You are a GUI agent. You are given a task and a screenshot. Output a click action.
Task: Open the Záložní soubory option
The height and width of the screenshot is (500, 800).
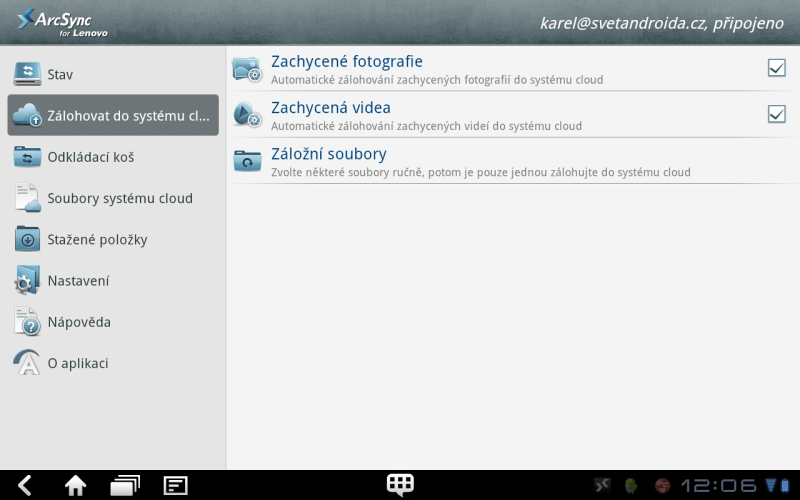(513, 161)
